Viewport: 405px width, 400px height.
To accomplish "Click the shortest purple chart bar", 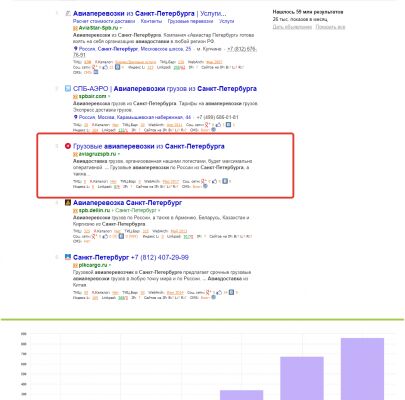I will tap(242, 395).
